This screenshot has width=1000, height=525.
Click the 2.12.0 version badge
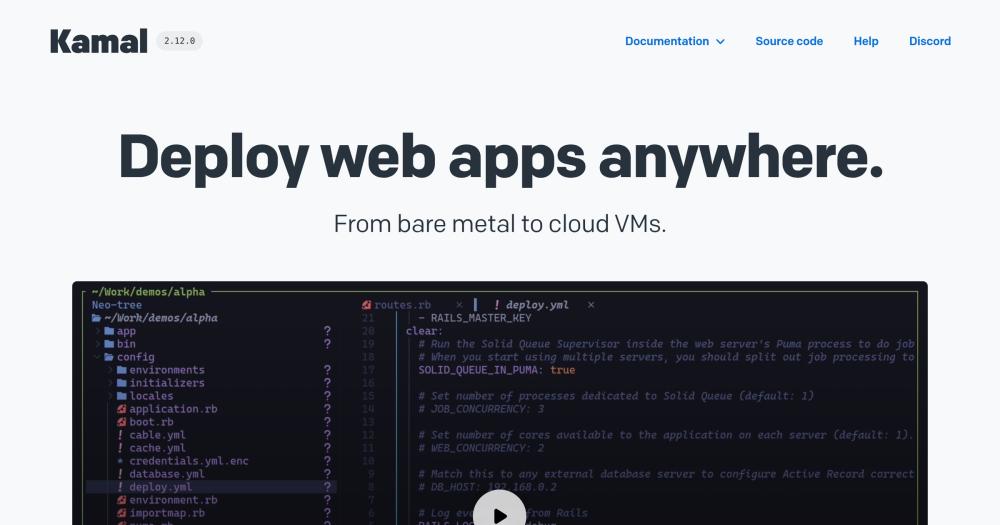point(179,41)
